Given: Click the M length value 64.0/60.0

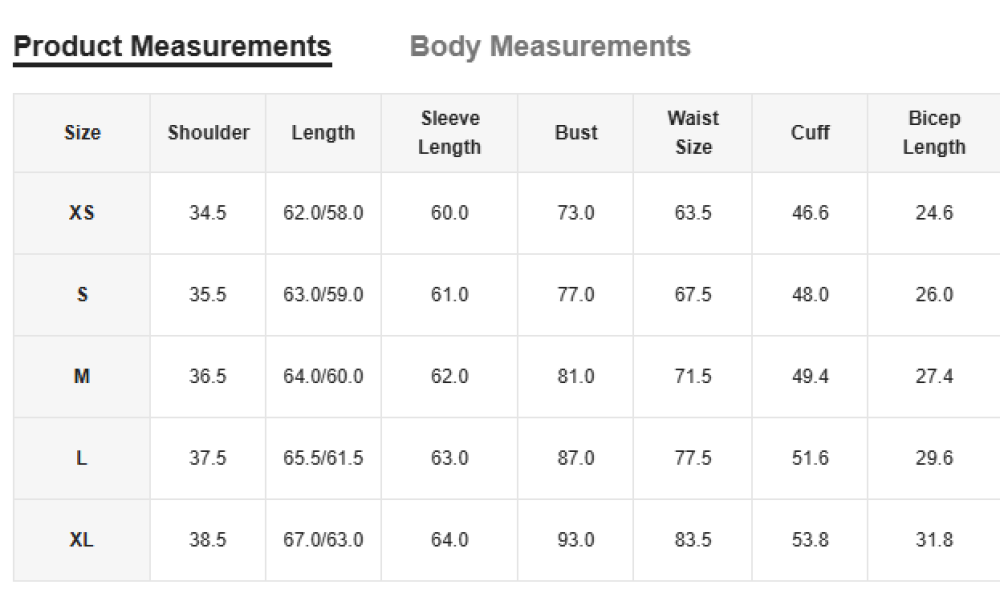Looking at the screenshot, I should 323,377.
